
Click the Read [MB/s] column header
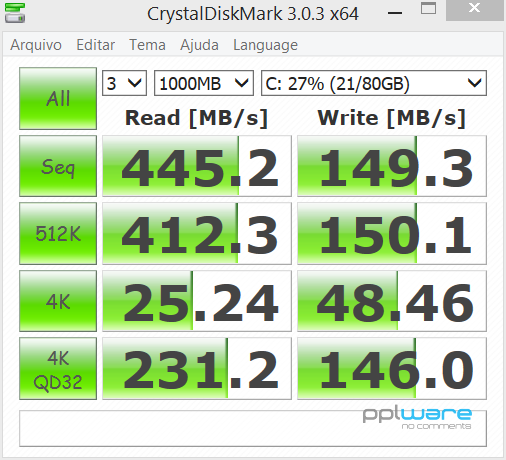click(x=196, y=118)
